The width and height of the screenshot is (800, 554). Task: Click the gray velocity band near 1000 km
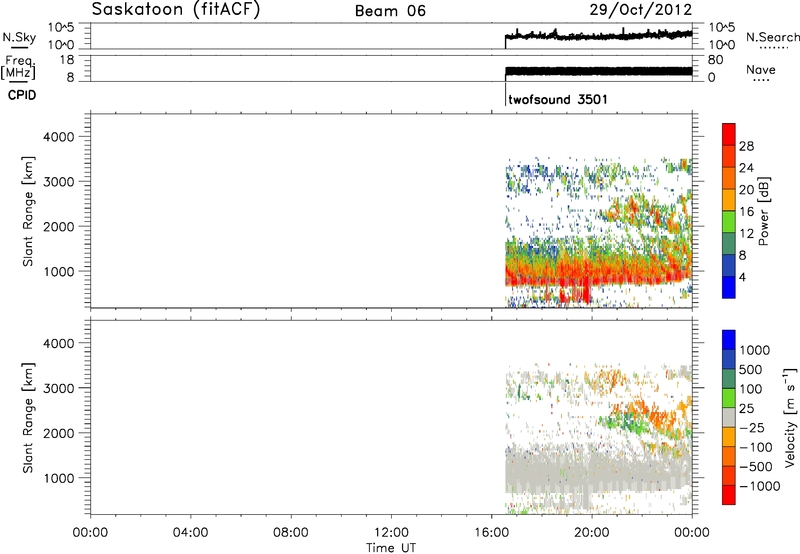(x=597, y=472)
